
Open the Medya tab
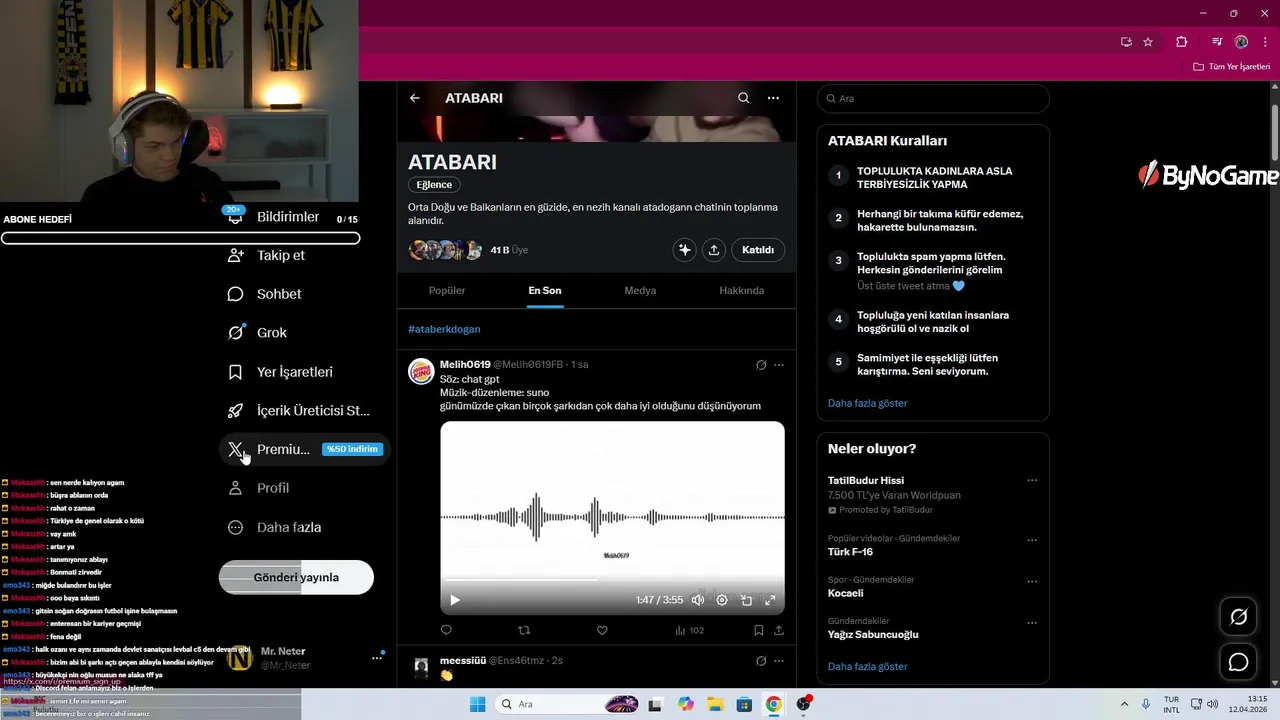[640, 291]
